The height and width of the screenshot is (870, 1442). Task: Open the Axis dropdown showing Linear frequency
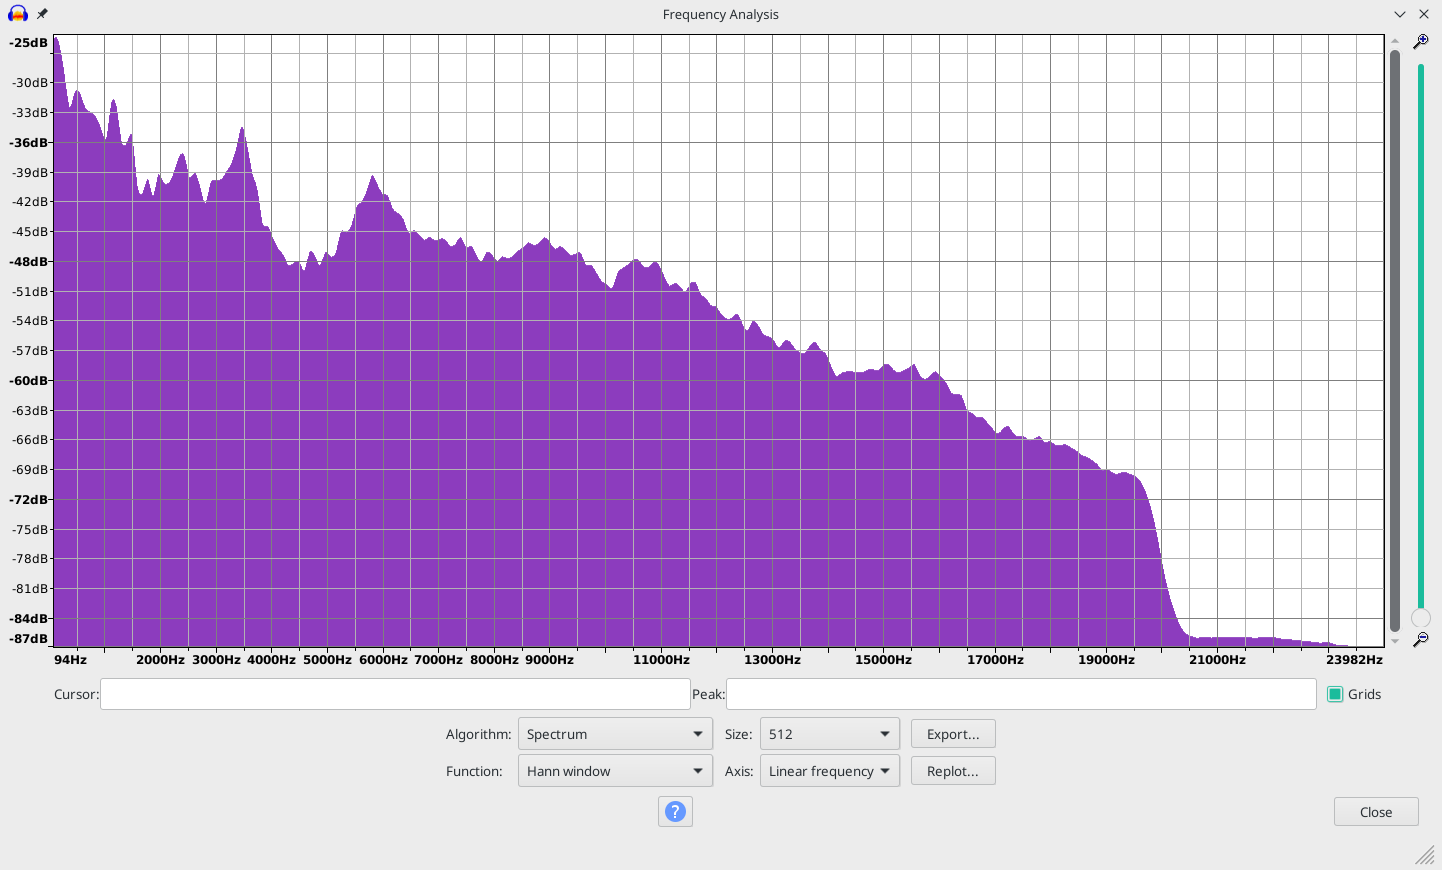click(829, 771)
